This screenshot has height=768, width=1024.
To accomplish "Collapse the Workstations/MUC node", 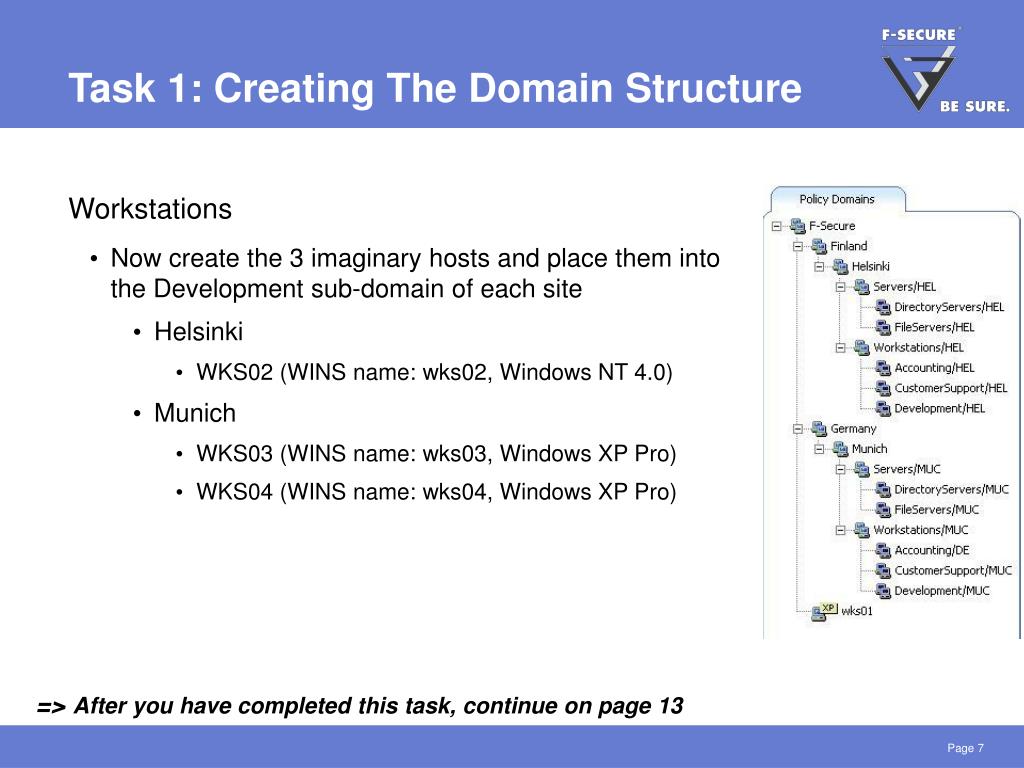I will click(x=841, y=530).
